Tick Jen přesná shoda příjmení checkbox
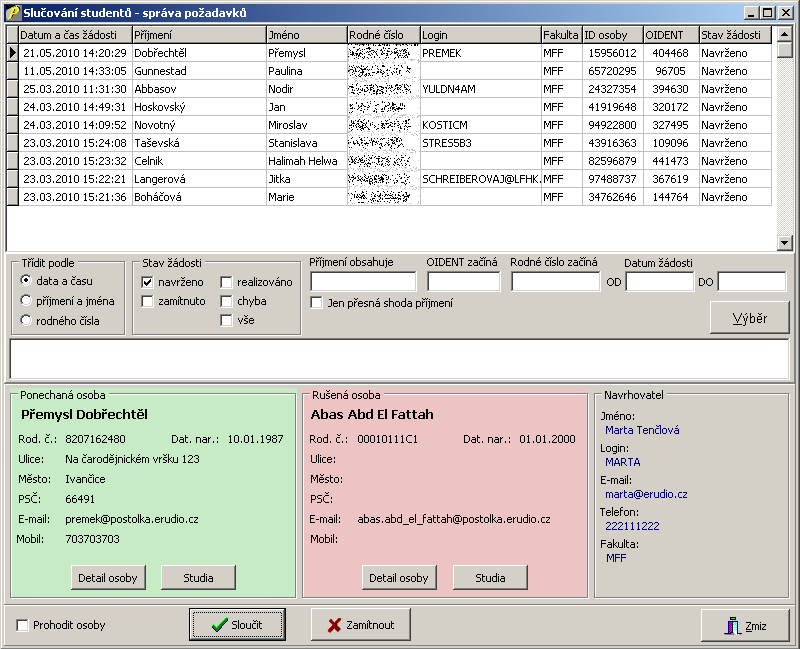The image size is (800, 649). (x=317, y=303)
